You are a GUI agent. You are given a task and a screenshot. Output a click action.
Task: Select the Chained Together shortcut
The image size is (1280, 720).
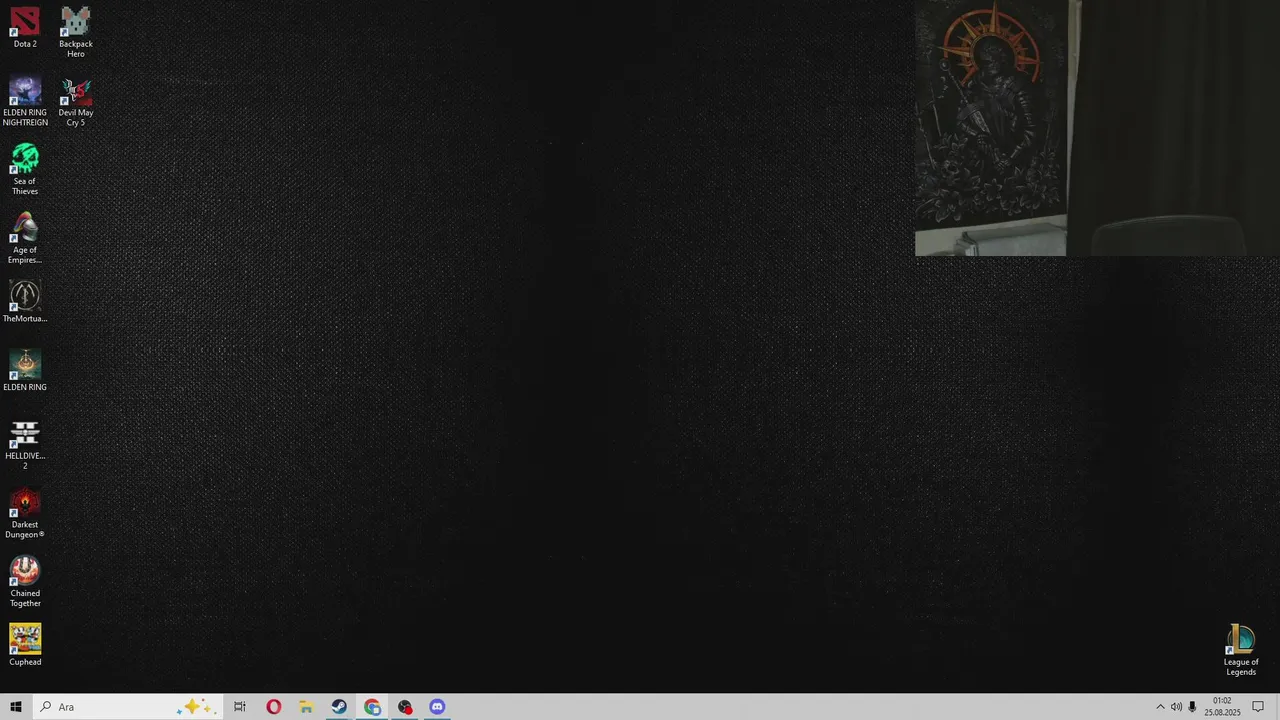(x=25, y=583)
